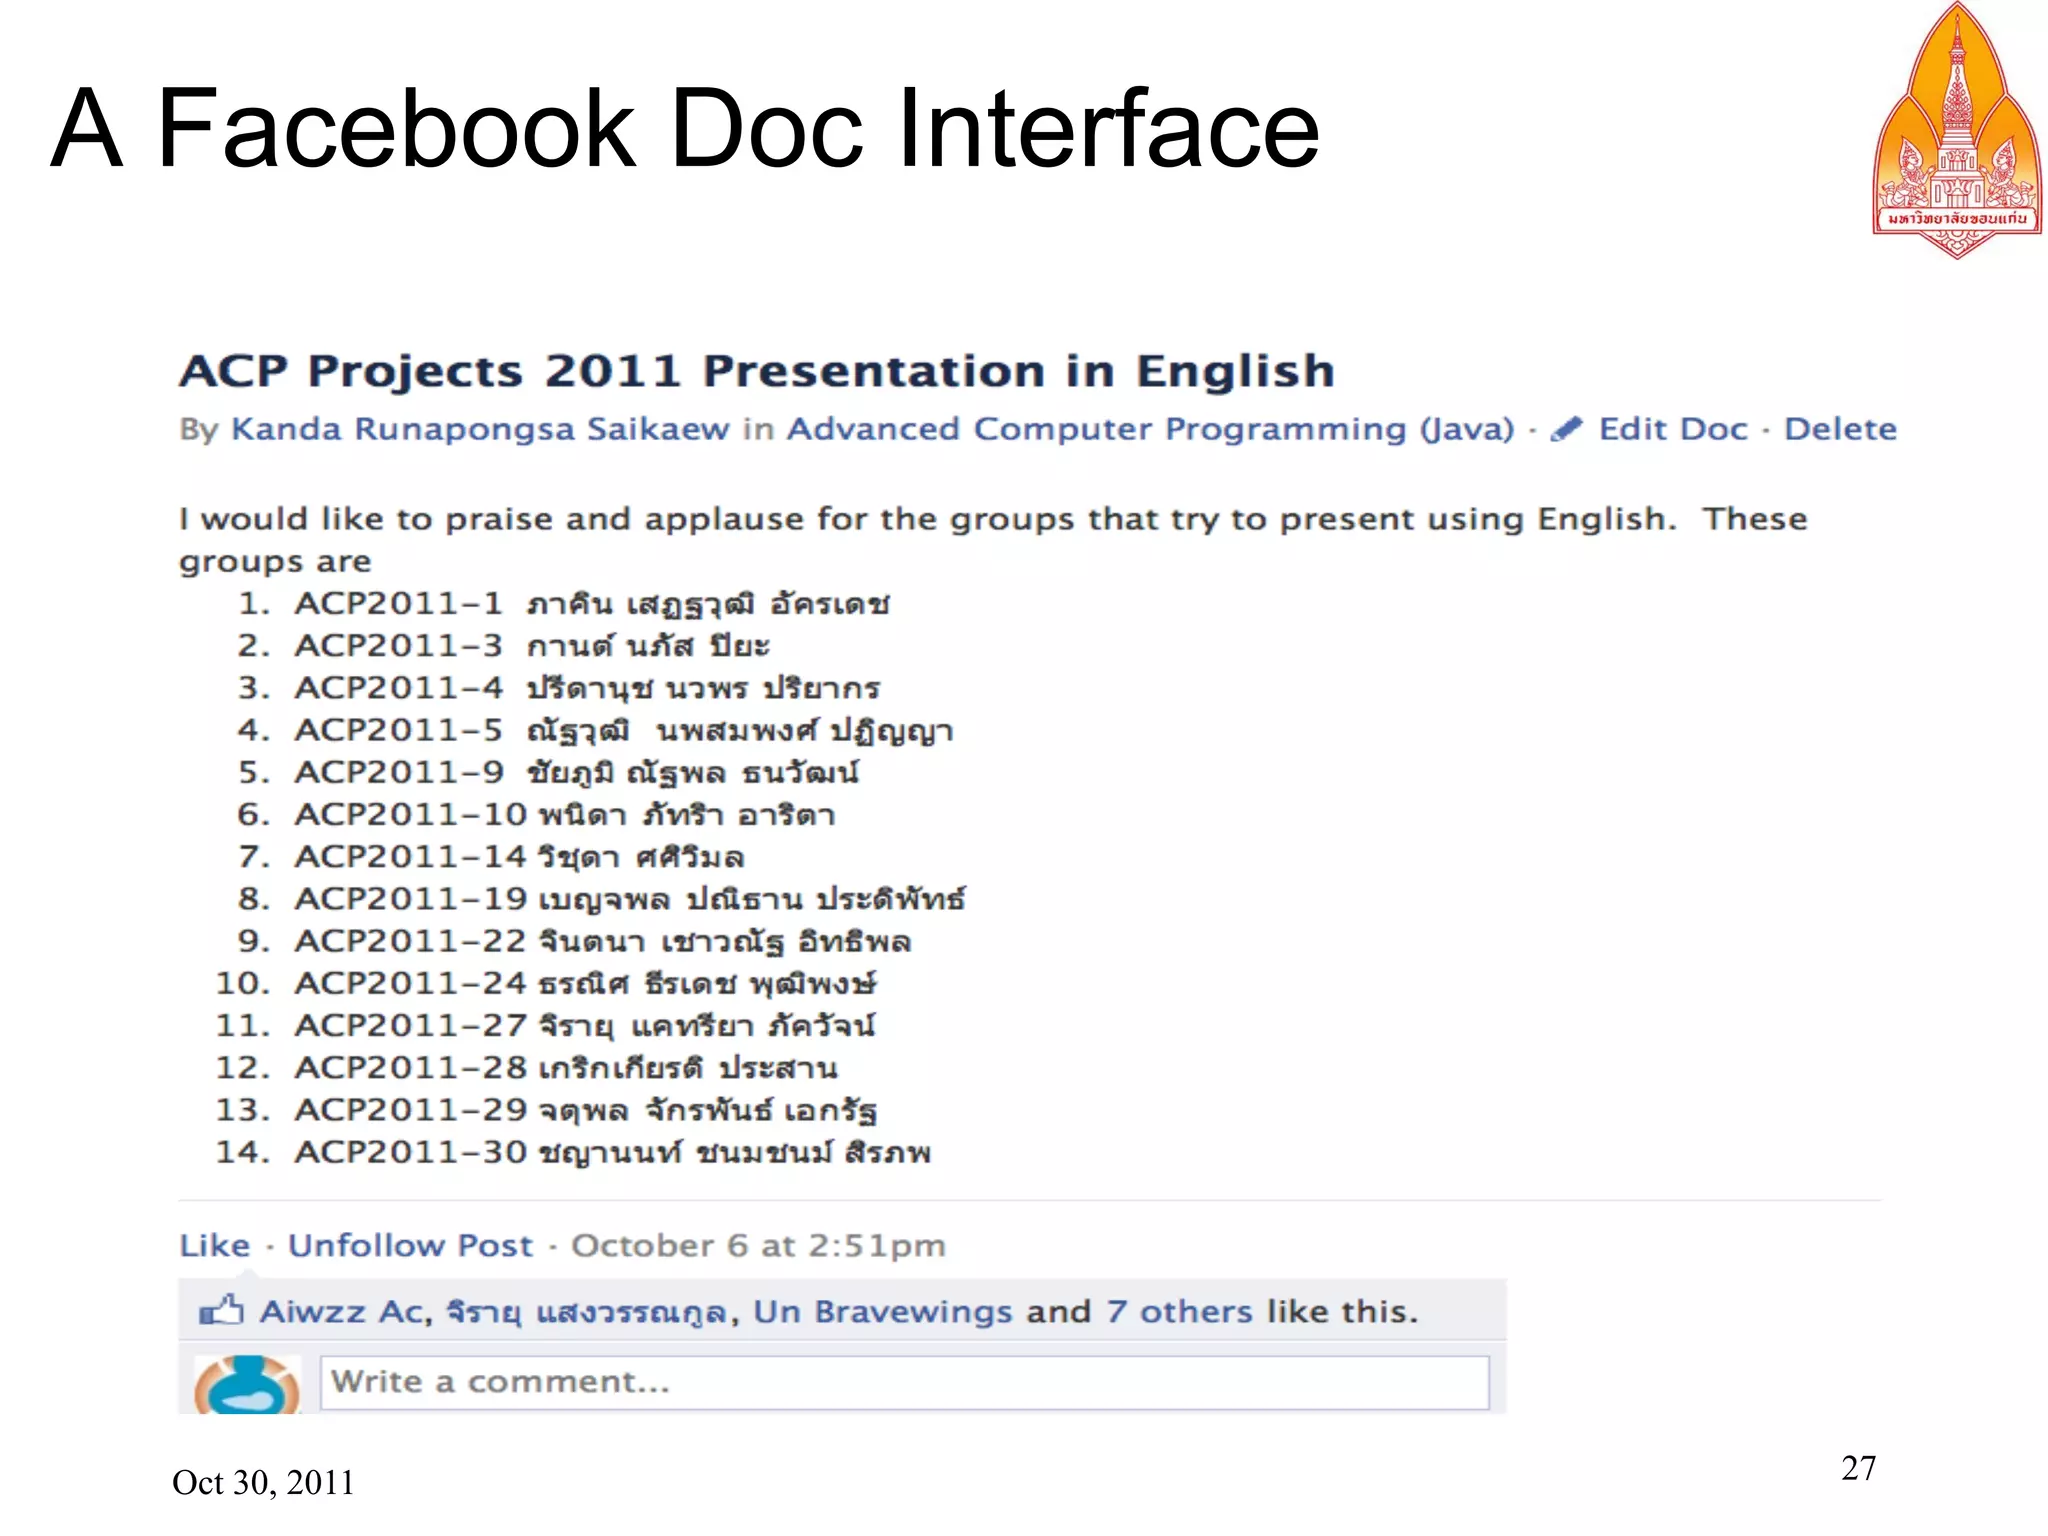Screen dimensions: 2048x1536
Task: Click the list row ACP2011-14
Action: [x=491, y=857]
